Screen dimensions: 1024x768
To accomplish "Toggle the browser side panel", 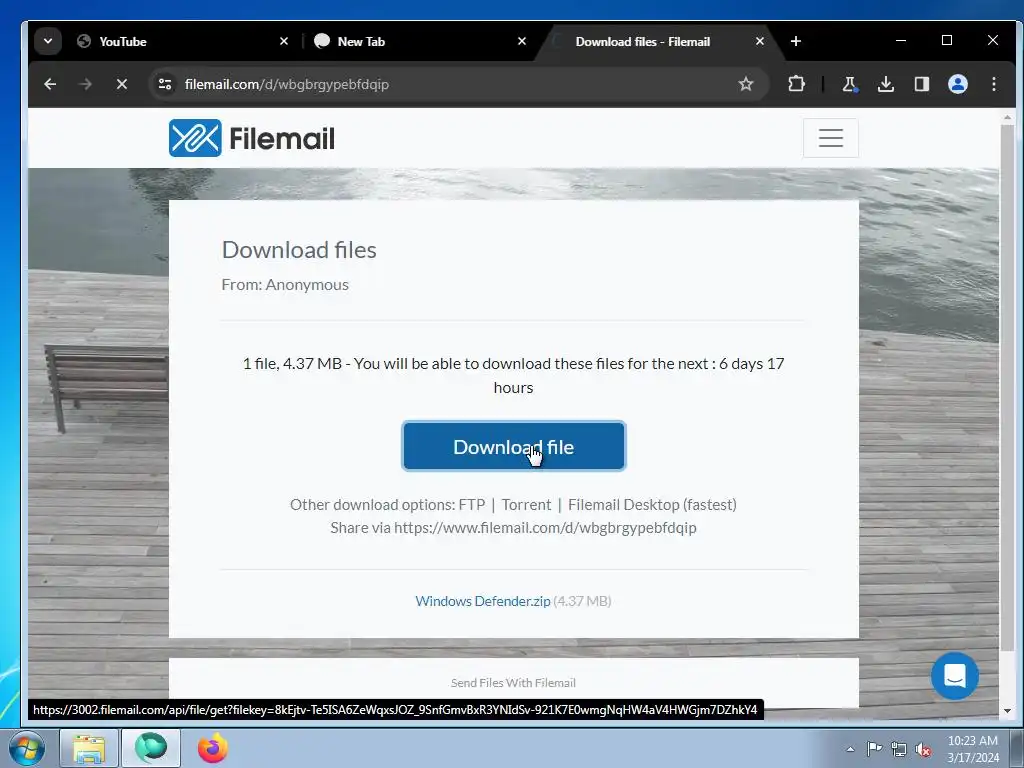I will (921, 84).
